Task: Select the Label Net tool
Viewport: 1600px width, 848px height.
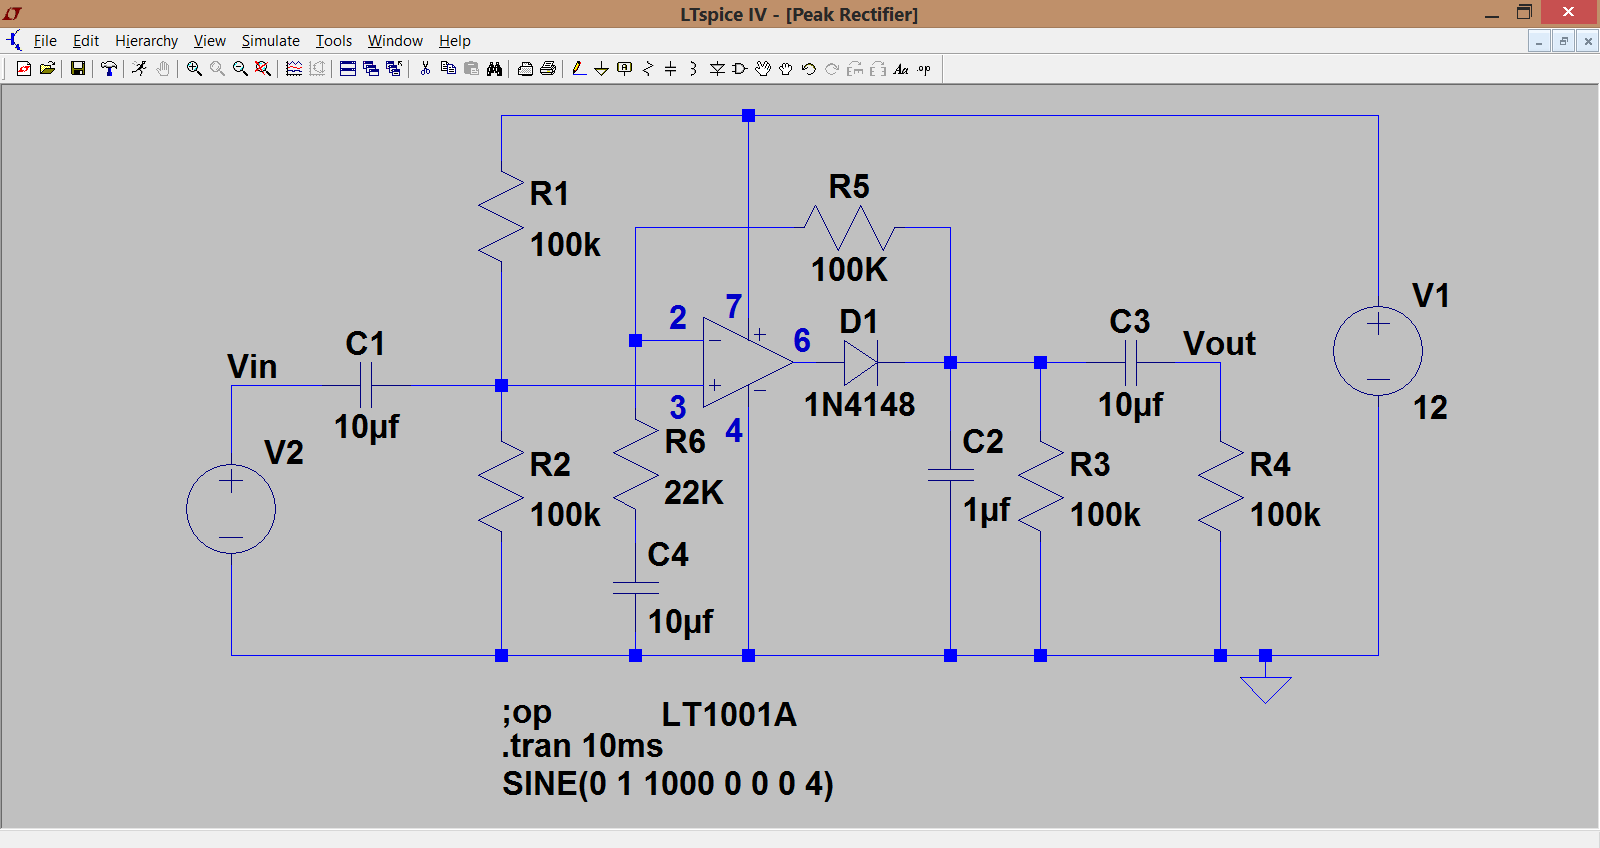Action: point(624,69)
